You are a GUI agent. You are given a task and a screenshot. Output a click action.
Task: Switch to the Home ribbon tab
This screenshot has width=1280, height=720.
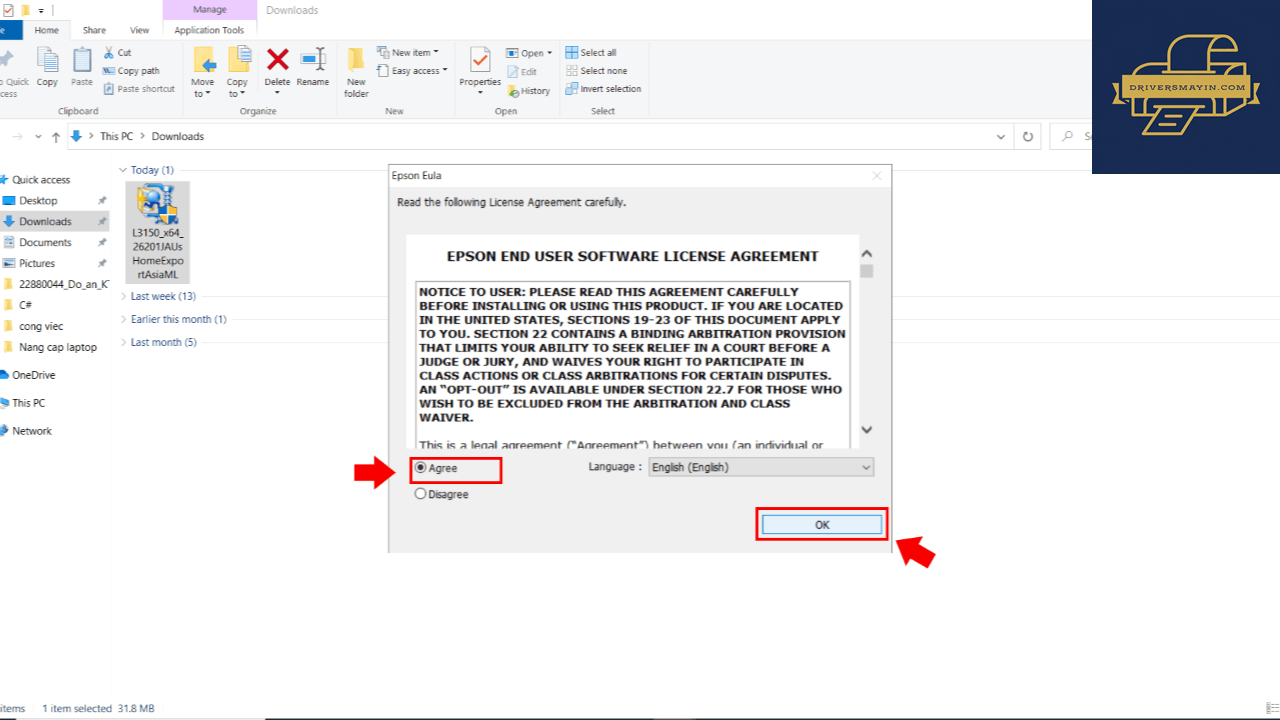click(x=47, y=30)
